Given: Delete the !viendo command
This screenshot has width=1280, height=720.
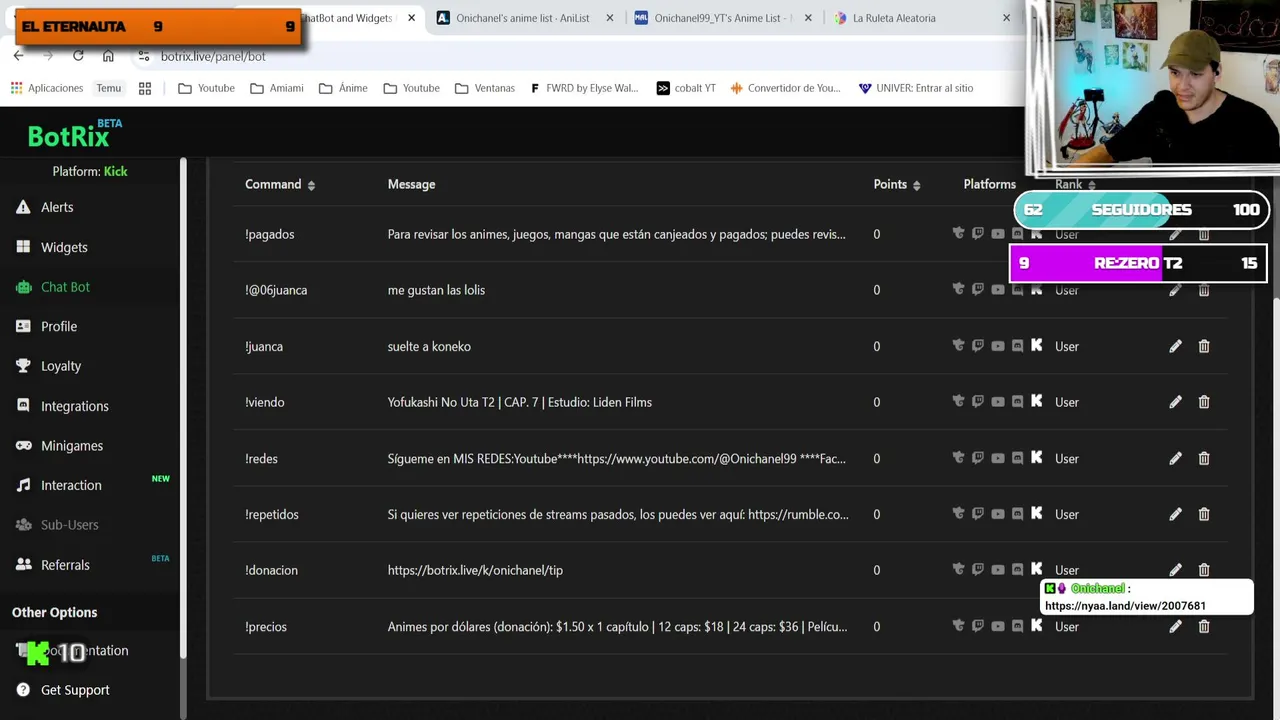Looking at the screenshot, I should tap(1204, 402).
